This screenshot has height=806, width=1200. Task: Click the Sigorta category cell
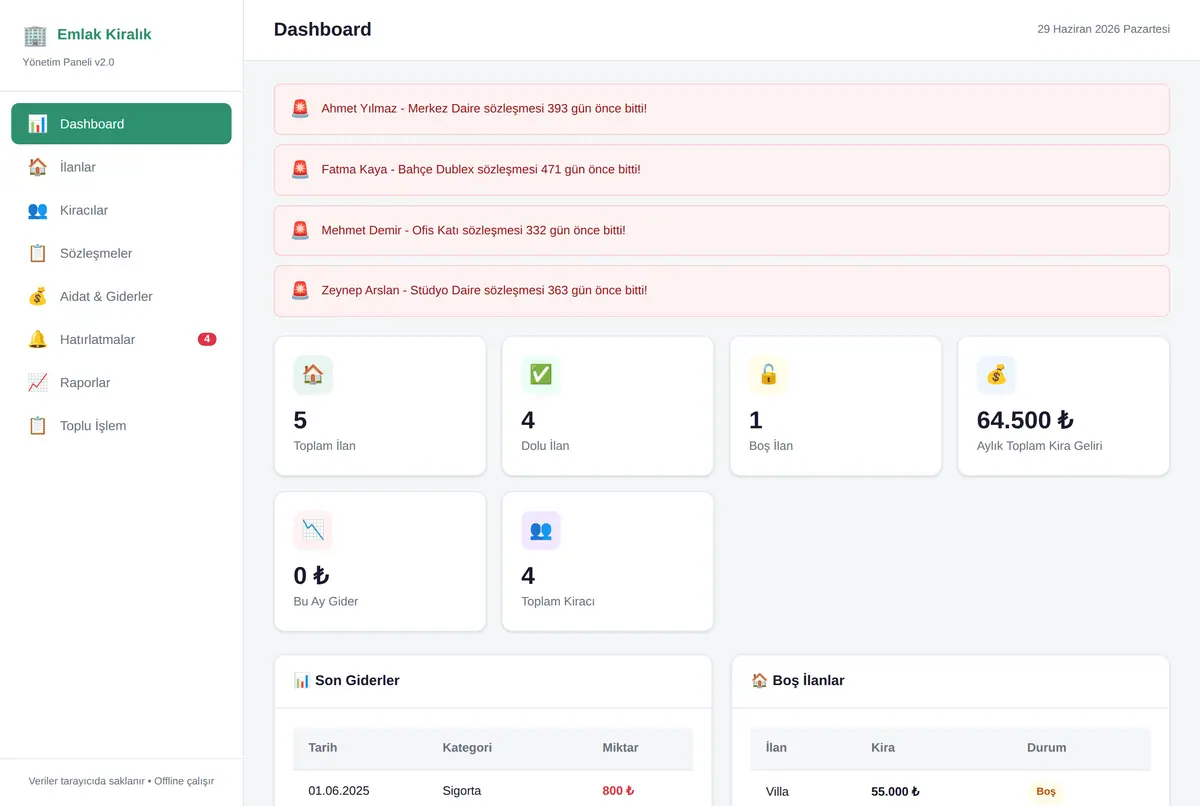pos(462,791)
